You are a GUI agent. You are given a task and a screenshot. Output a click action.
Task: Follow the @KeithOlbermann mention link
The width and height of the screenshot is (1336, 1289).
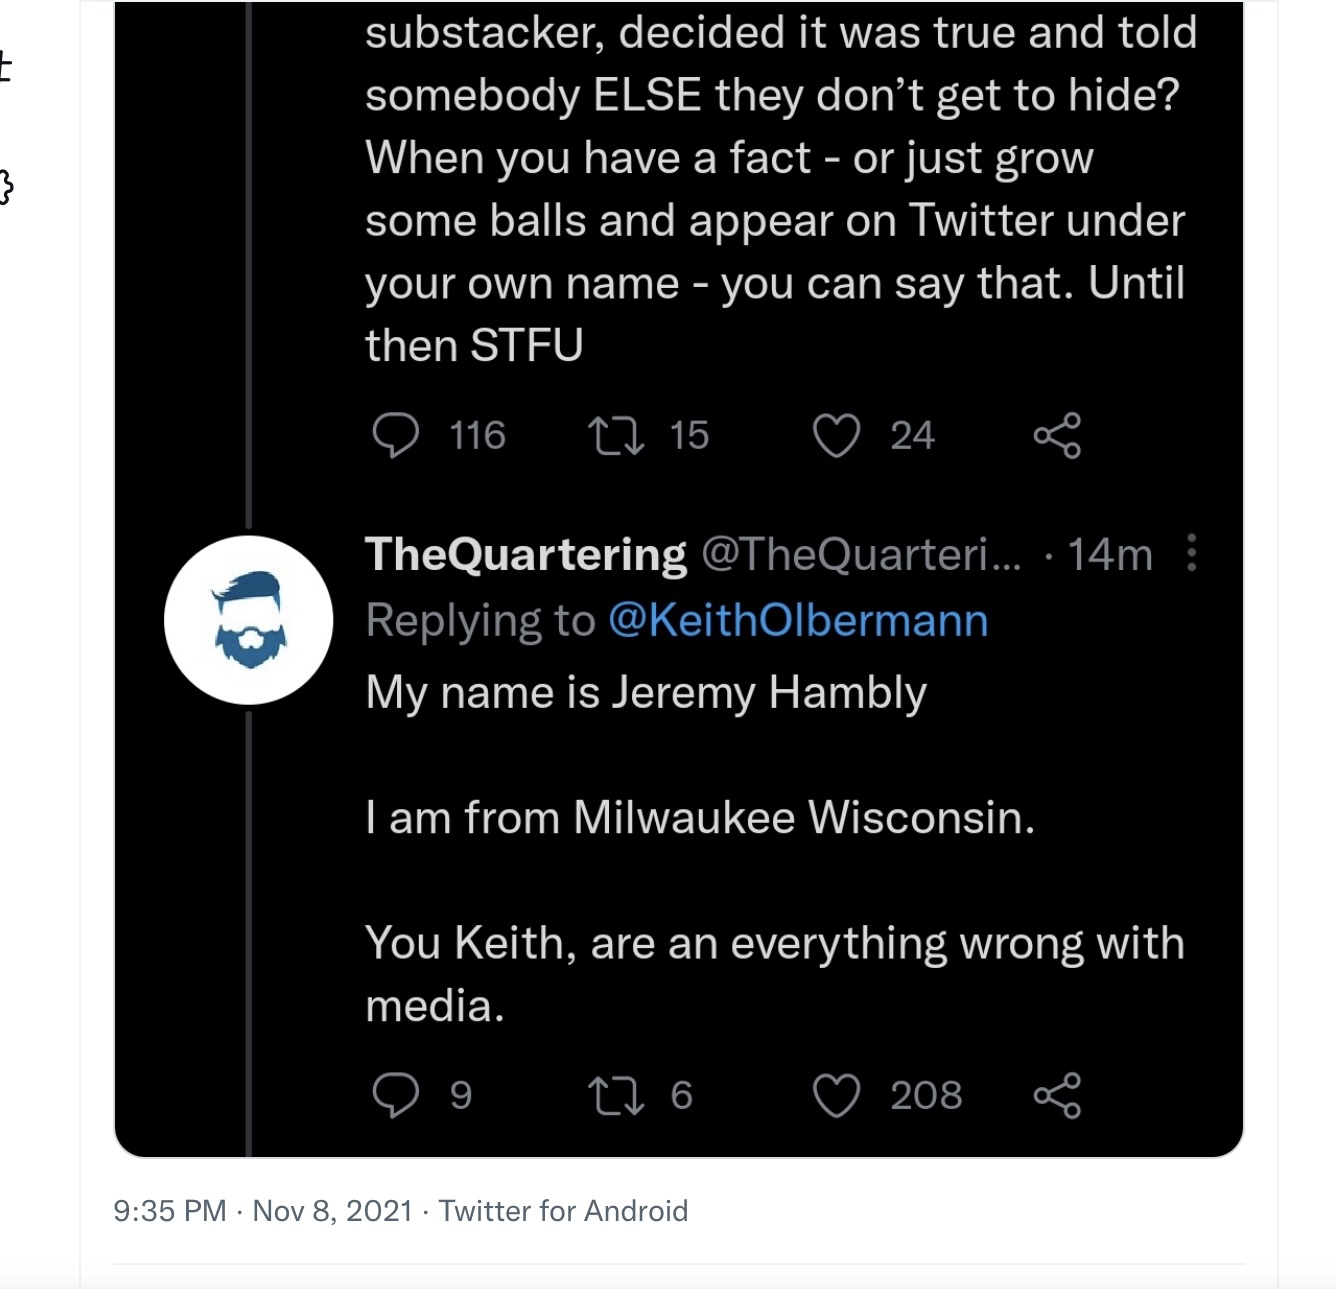coord(798,621)
